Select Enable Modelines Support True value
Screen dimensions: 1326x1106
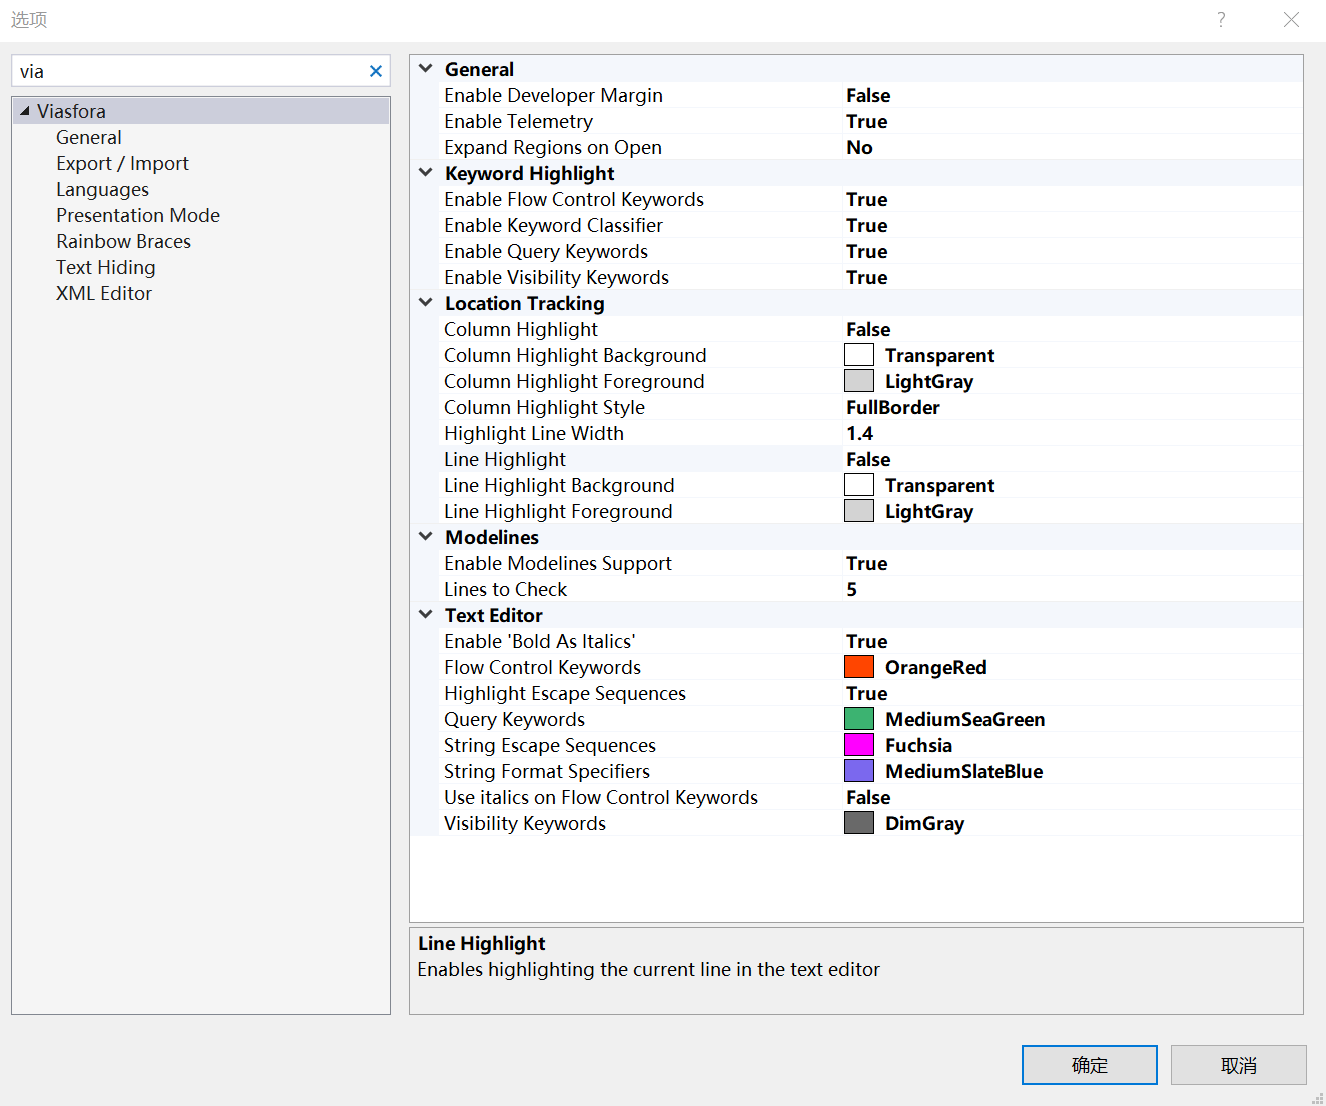pyautogui.click(x=867, y=563)
